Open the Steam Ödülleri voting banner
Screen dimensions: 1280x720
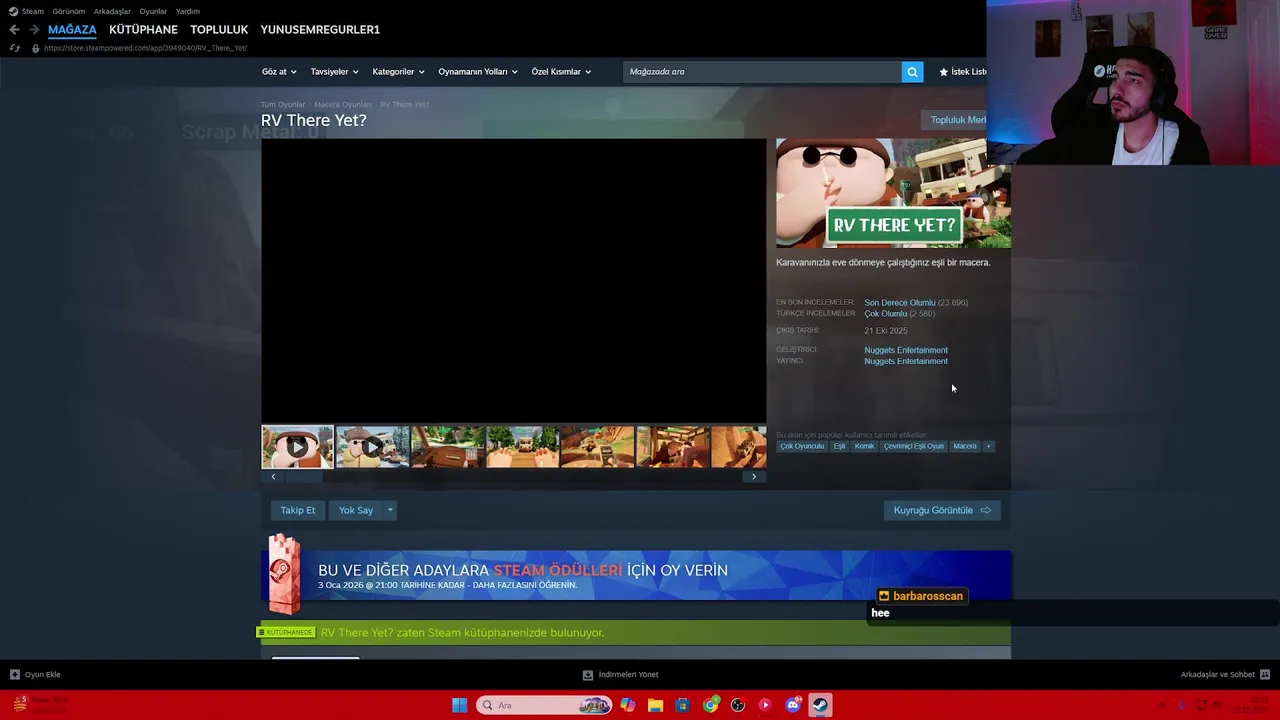636,576
